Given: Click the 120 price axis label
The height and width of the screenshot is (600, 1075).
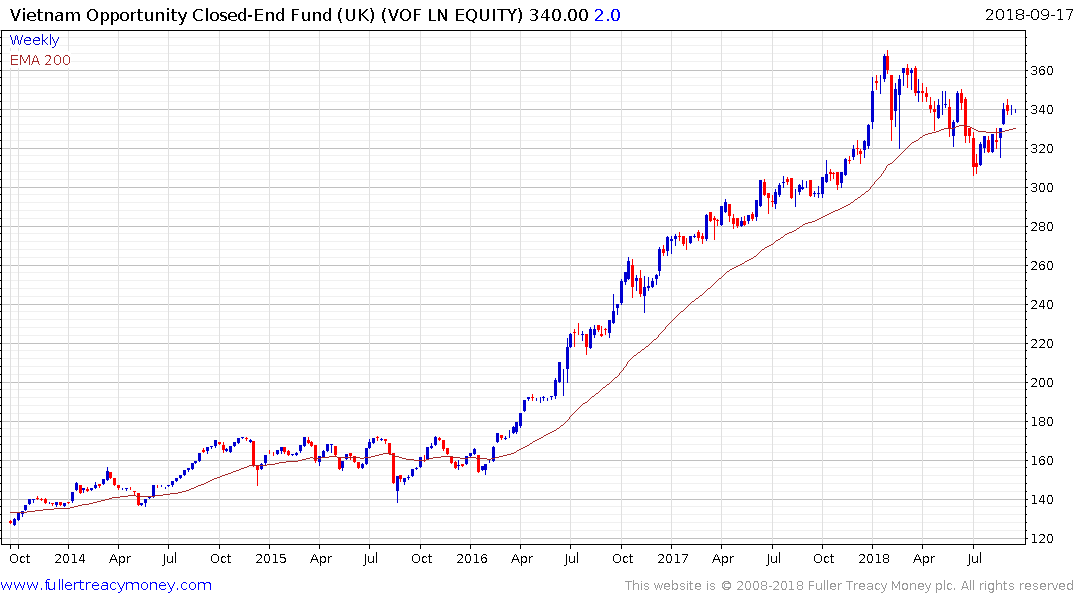Looking at the screenshot, I should [x=1042, y=539].
